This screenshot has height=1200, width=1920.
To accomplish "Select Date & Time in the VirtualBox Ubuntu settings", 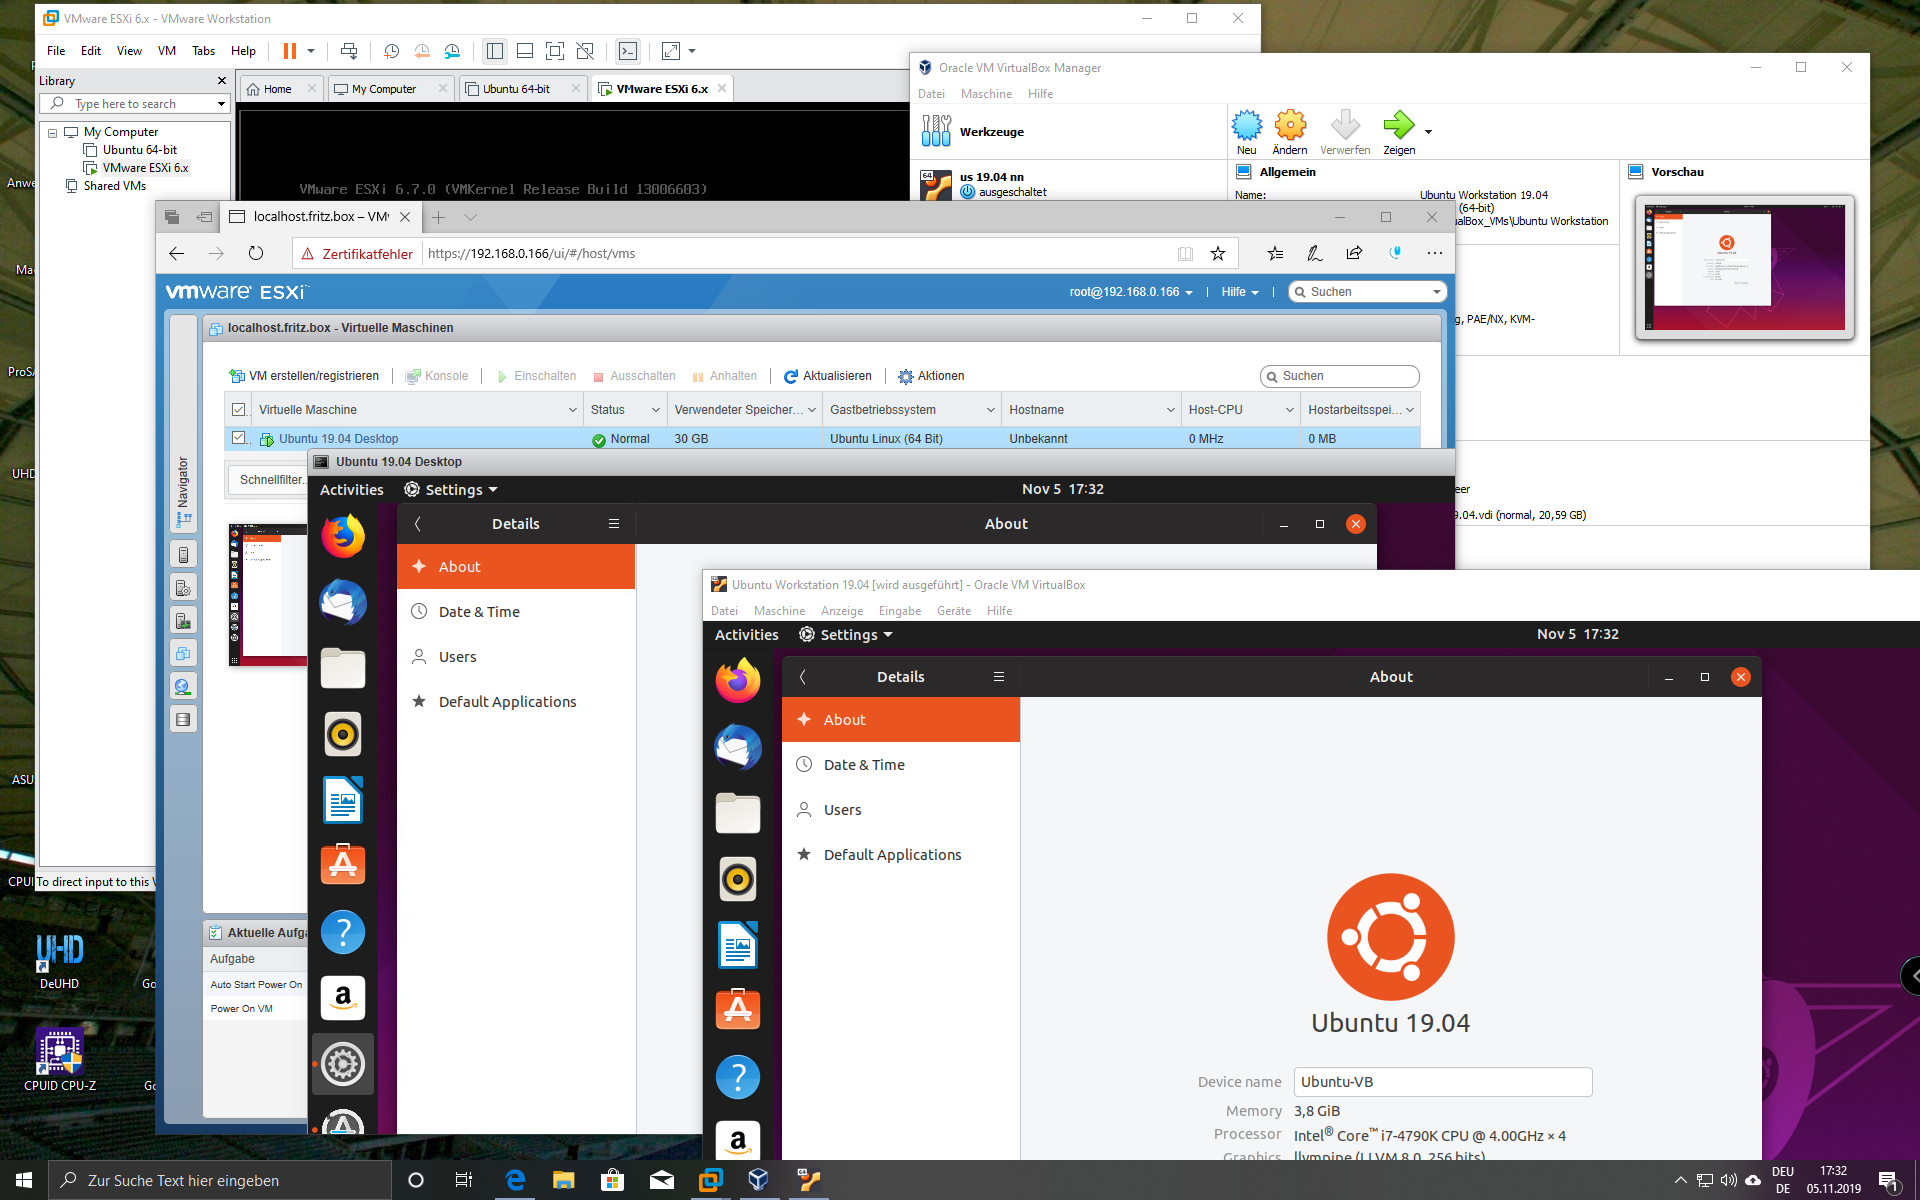I will pyautogui.click(x=864, y=765).
